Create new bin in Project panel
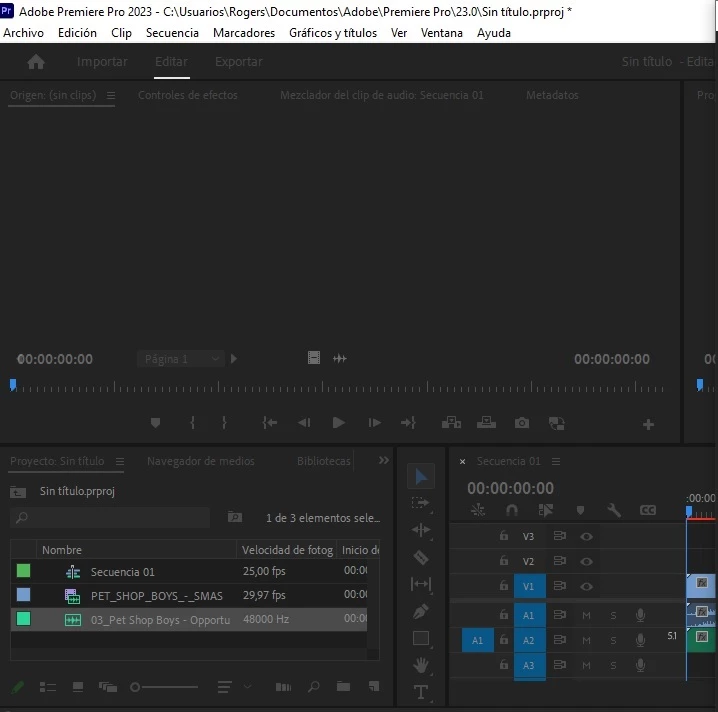 (343, 686)
